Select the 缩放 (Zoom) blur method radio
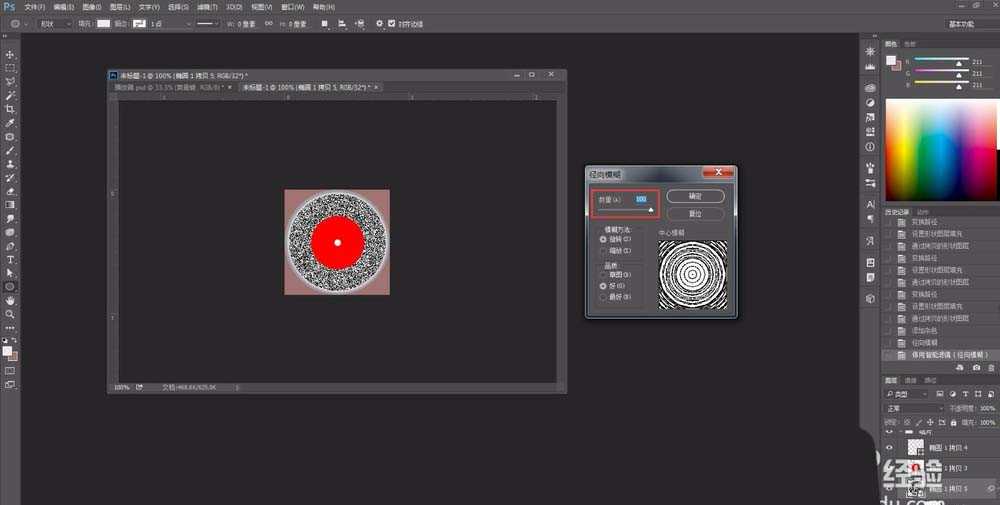Viewport: 1000px width, 505px height. coord(602,250)
